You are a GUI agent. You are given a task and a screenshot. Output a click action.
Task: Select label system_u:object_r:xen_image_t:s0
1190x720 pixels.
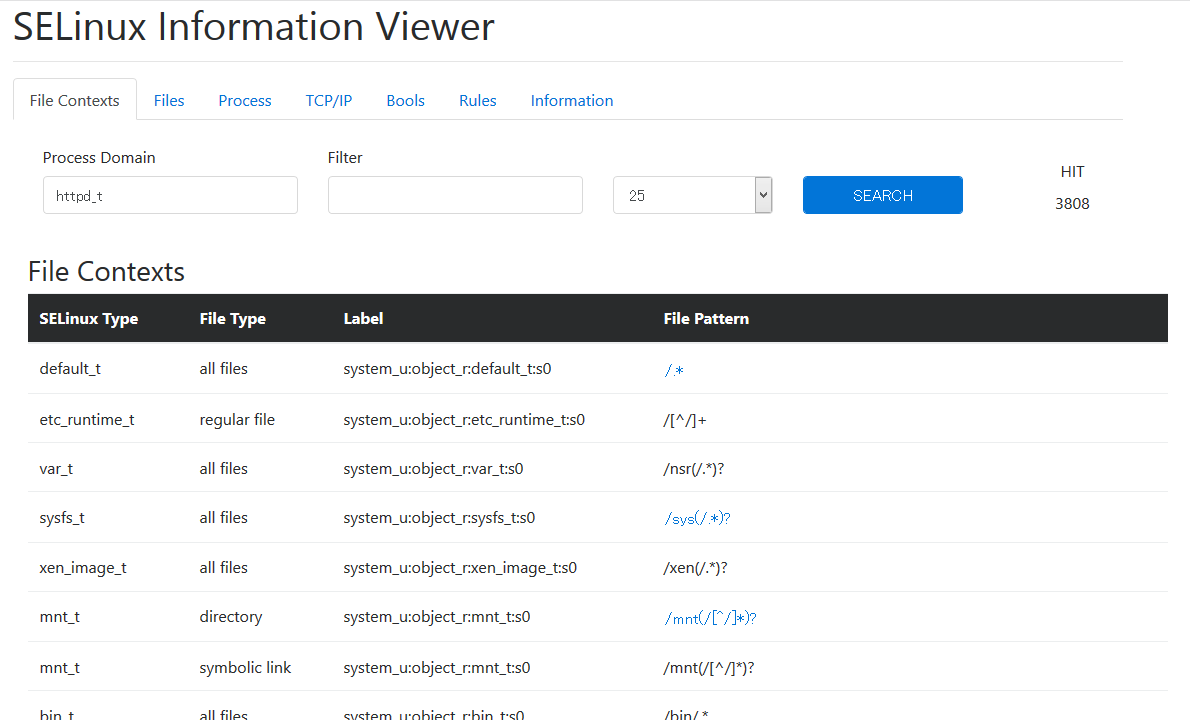[460, 568]
